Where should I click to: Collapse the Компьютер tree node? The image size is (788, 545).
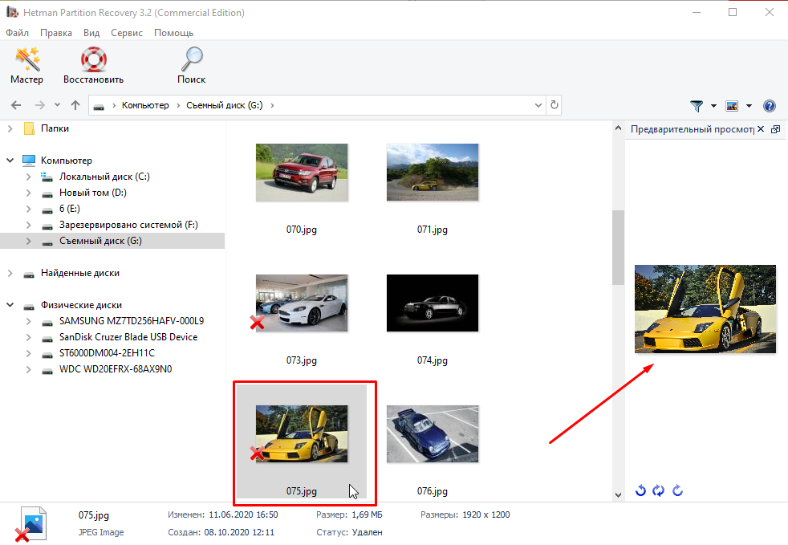coord(10,160)
